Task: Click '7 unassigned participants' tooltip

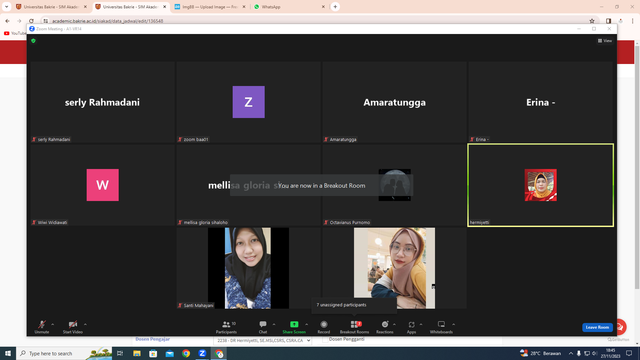Action: click(x=354, y=305)
